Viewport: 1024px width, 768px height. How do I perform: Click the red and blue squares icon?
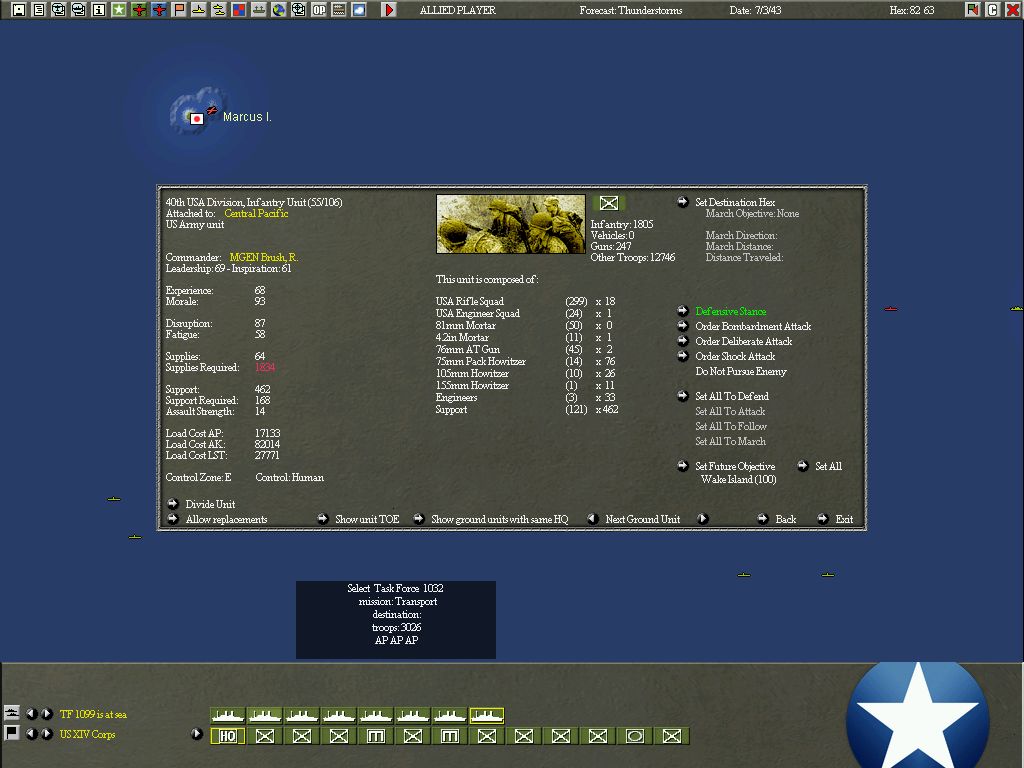[x=239, y=10]
